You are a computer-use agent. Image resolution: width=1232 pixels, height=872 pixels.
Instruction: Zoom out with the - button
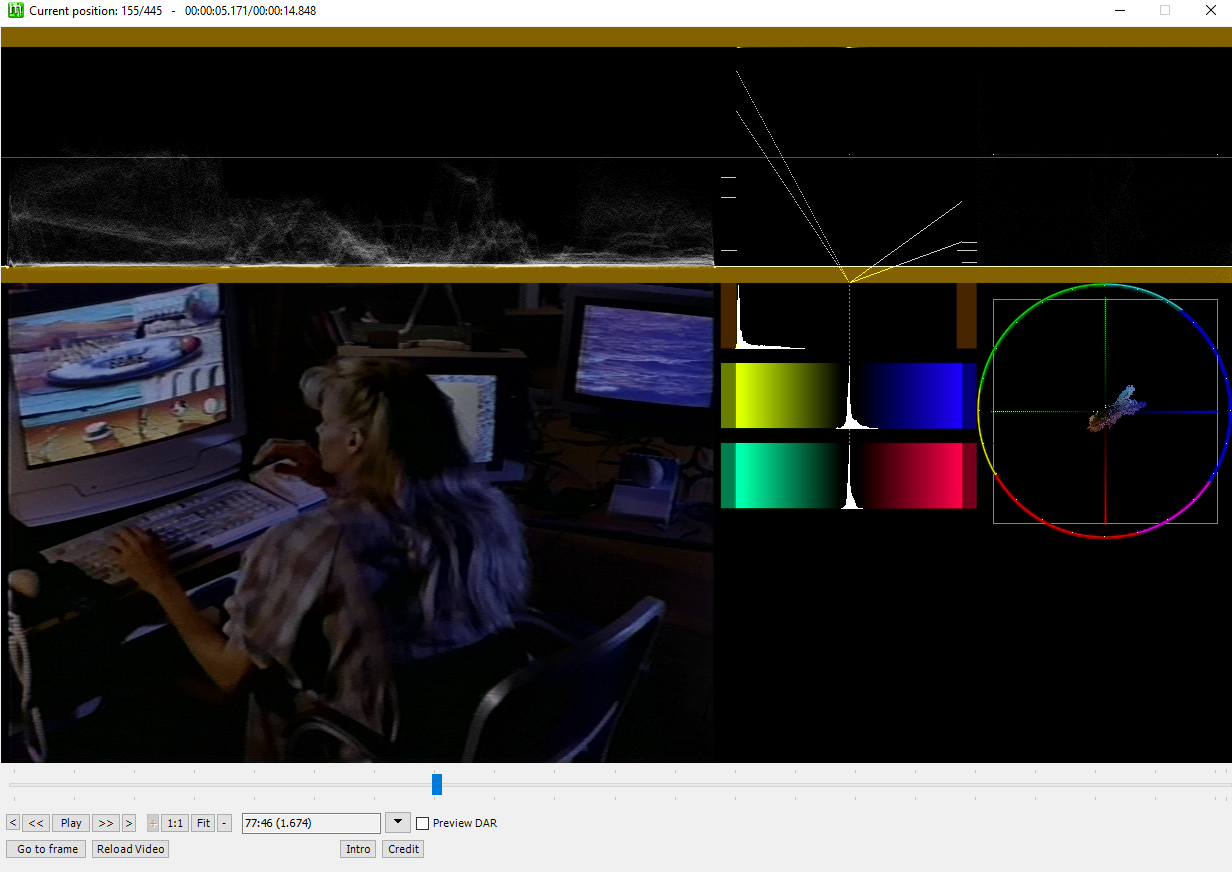click(x=224, y=823)
